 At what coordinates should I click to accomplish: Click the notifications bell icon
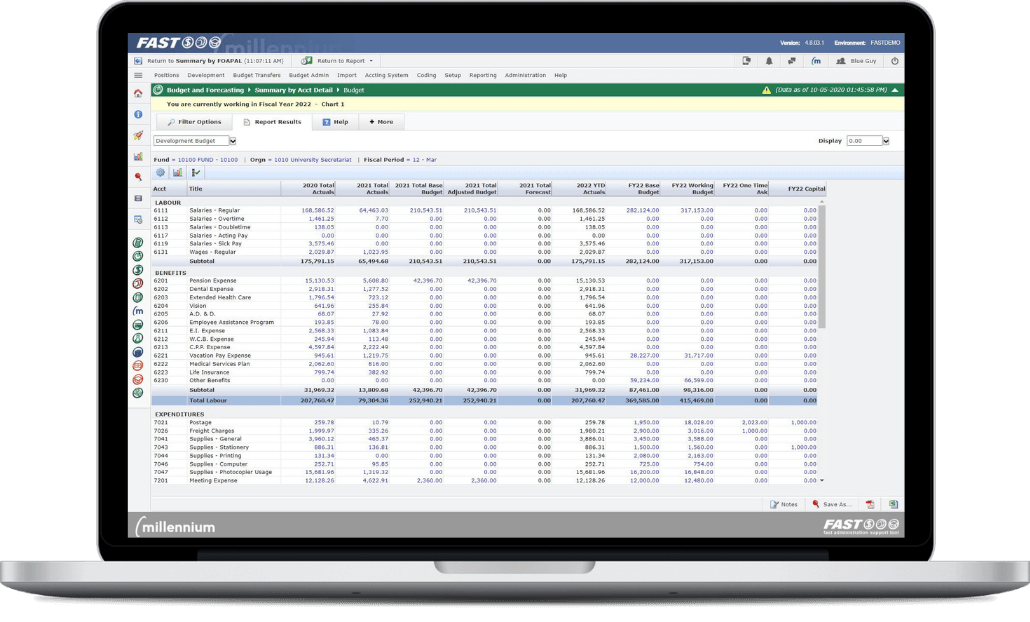(769, 61)
